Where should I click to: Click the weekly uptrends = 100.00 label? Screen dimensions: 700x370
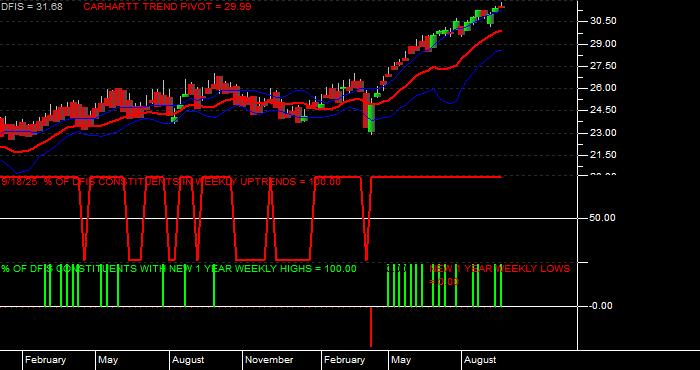click(171, 182)
